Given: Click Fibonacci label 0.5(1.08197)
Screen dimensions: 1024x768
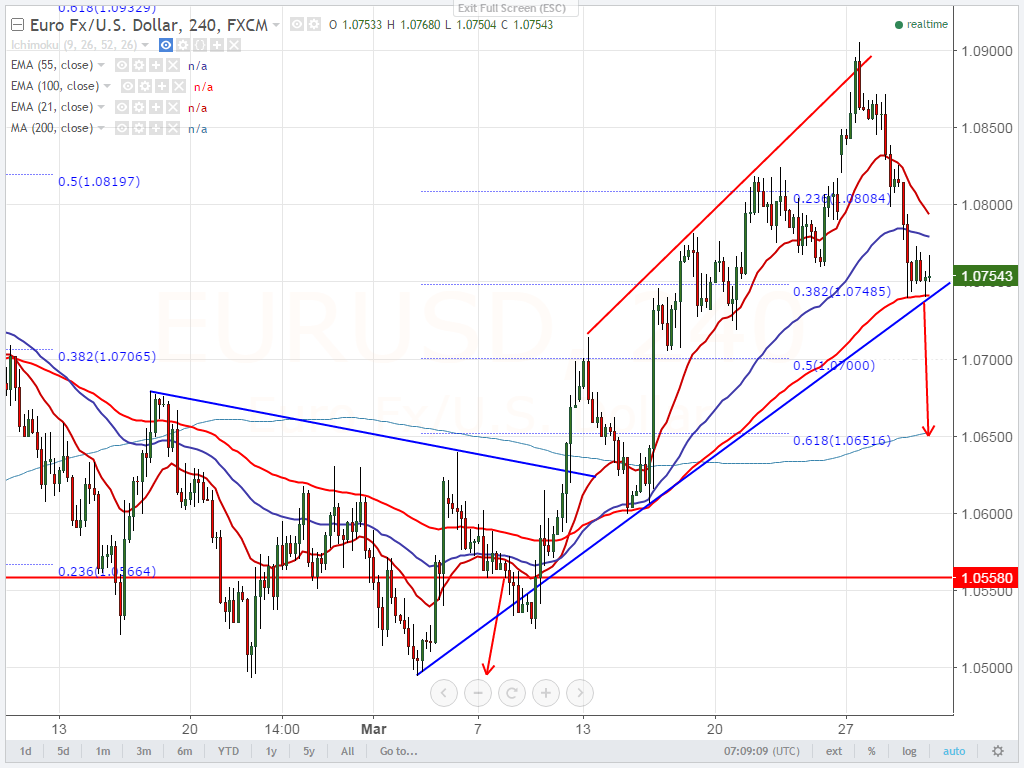Looking at the screenshot, I should click(99, 182).
